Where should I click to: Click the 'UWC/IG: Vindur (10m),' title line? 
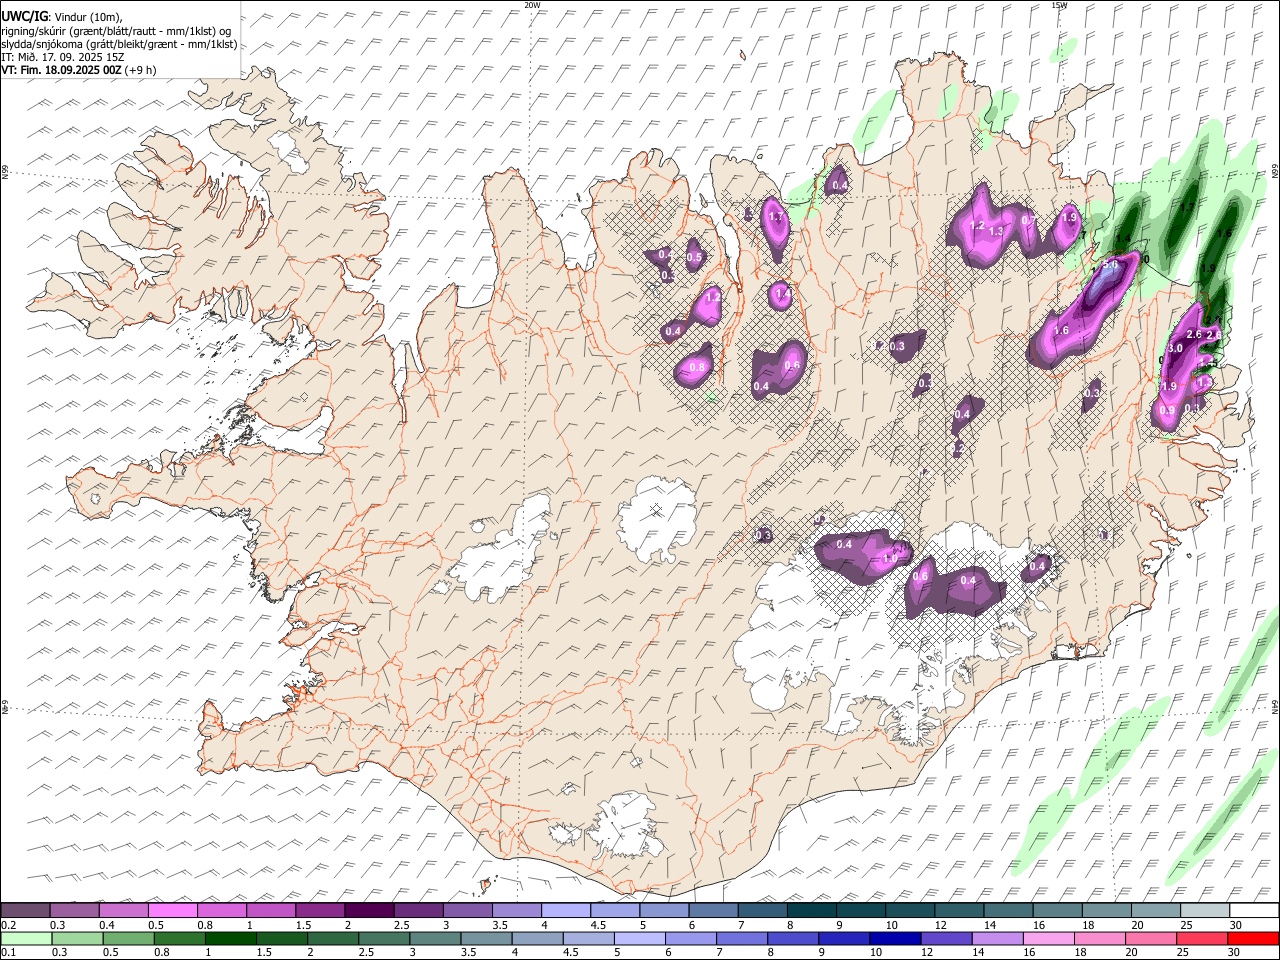[x=62, y=17]
